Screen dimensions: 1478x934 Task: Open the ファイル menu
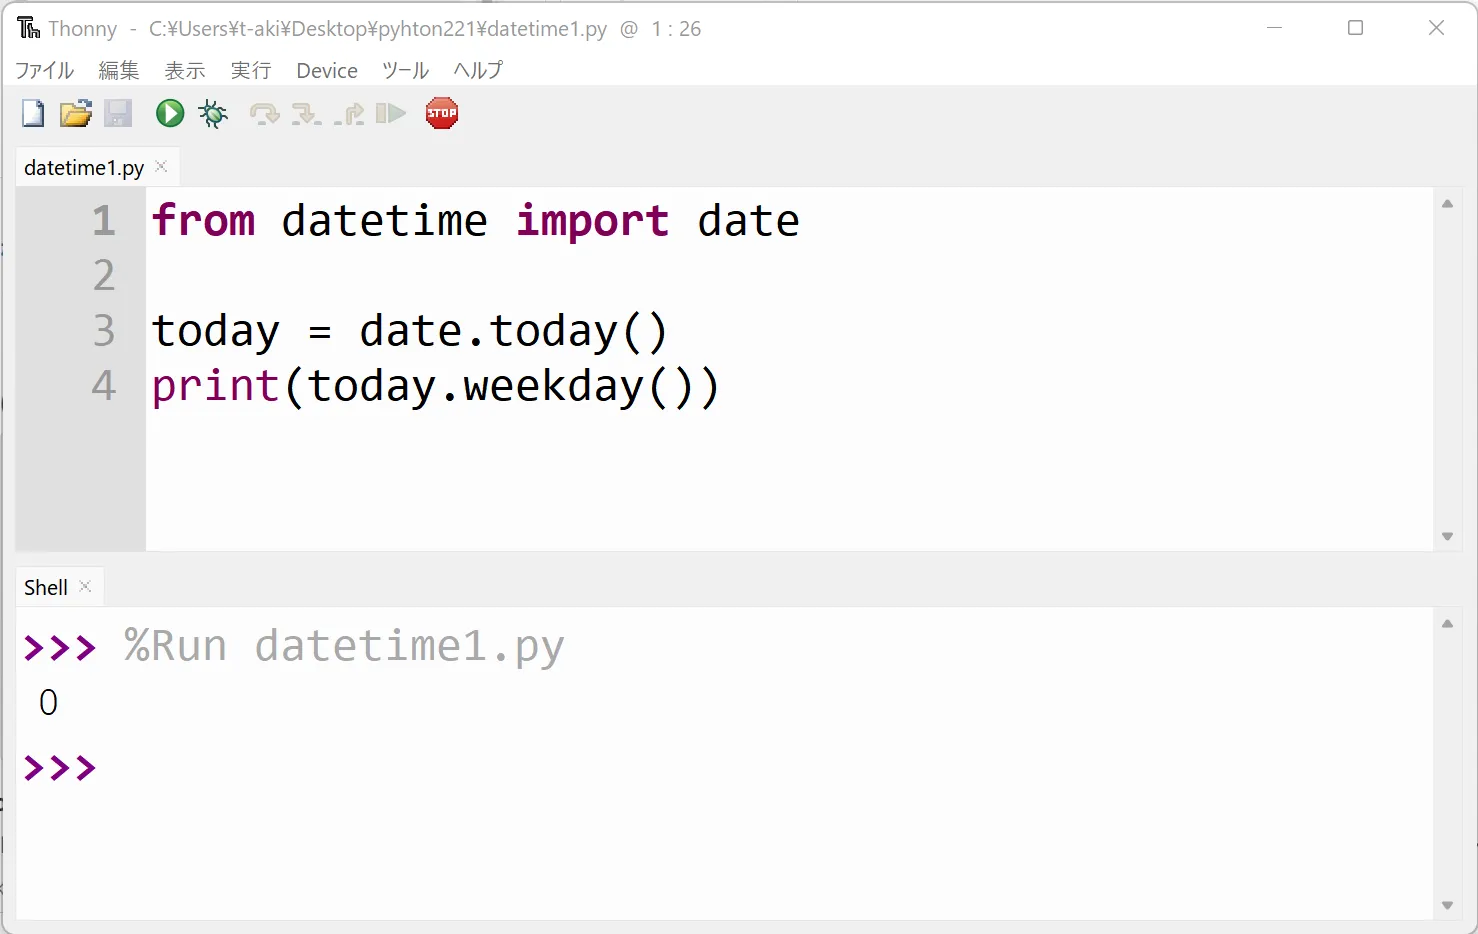click(x=45, y=70)
